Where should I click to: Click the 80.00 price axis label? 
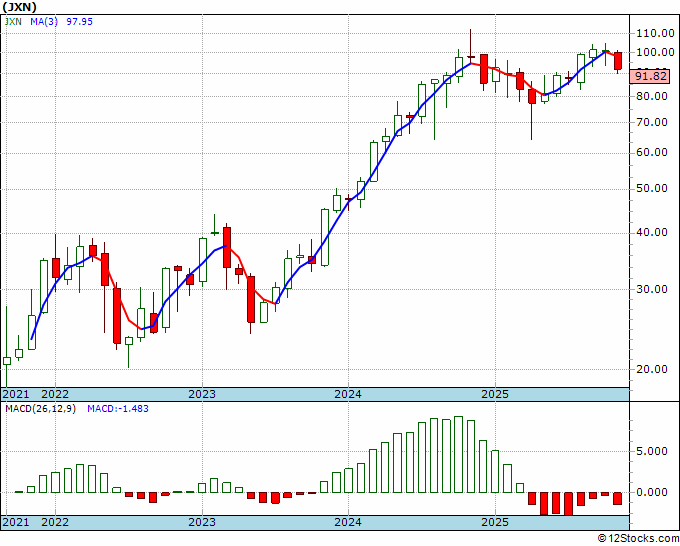651,96
